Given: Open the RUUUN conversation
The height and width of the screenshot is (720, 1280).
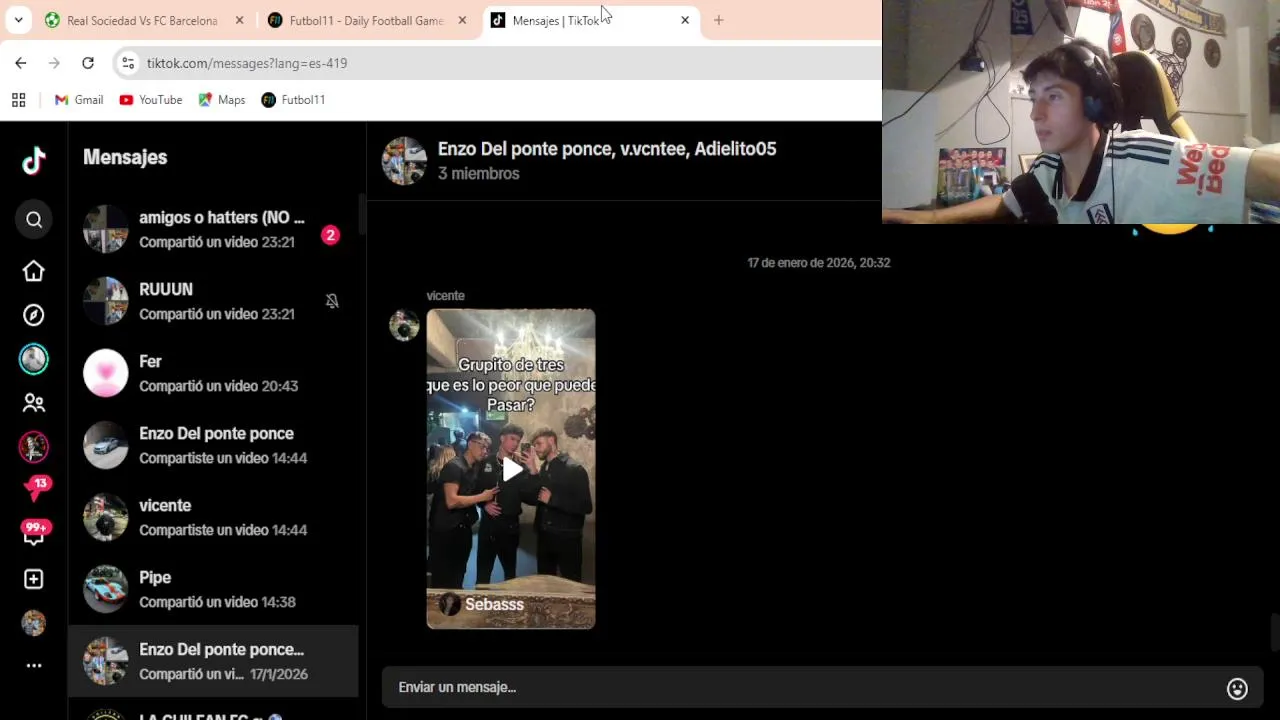Looking at the screenshot, I should (x=213, y=301).
